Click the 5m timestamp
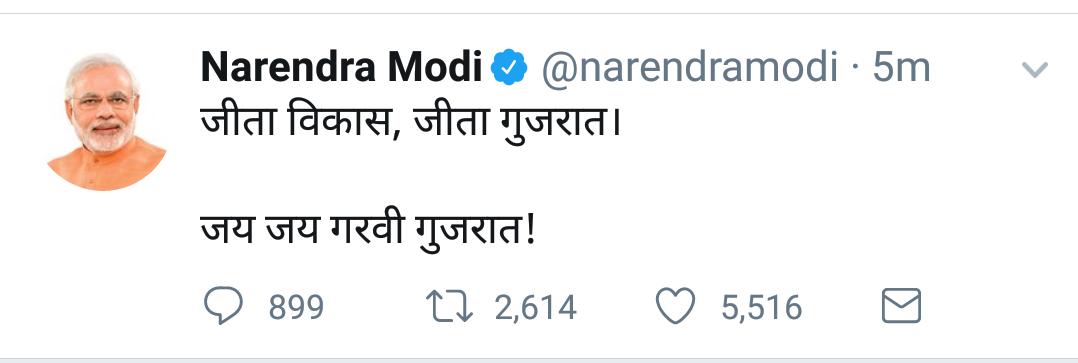Viewport: 1078px width, 363px height. (901, 68)
